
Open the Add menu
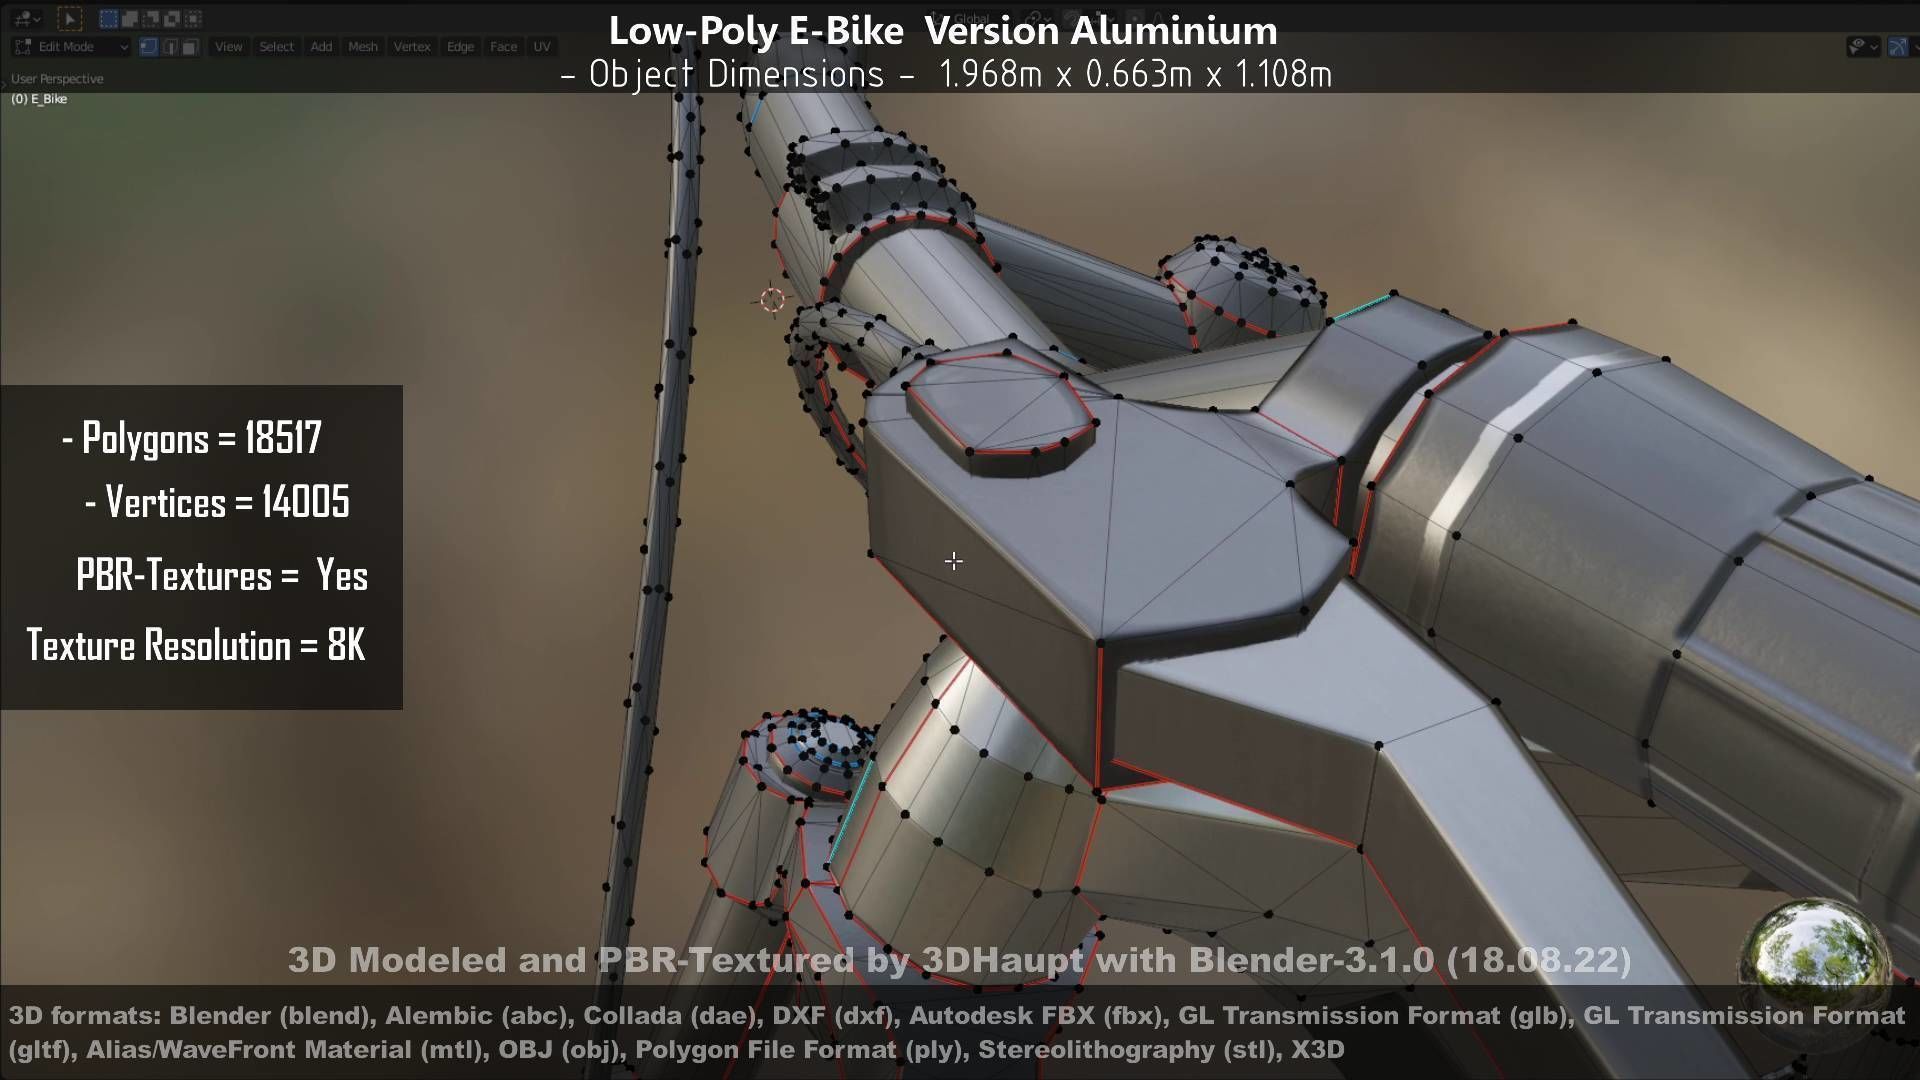[321, 47]
